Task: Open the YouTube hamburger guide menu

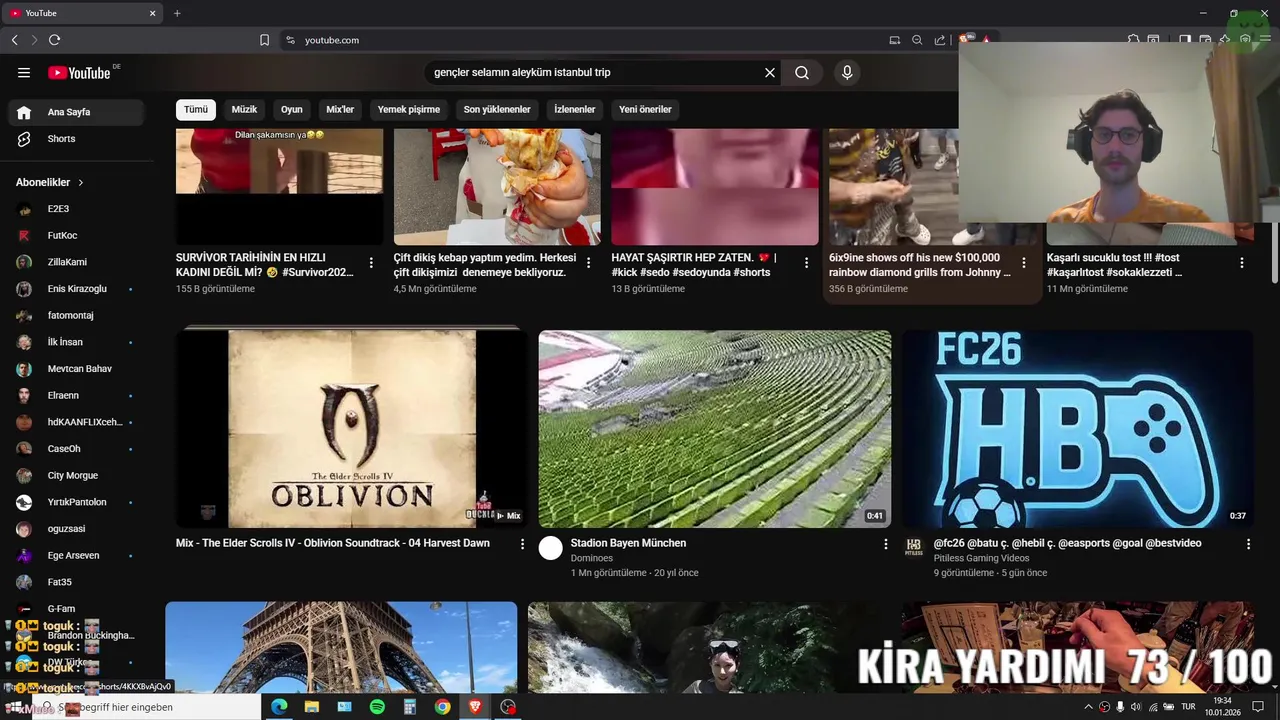Action: pyautogui.click(x=24, y=72)
